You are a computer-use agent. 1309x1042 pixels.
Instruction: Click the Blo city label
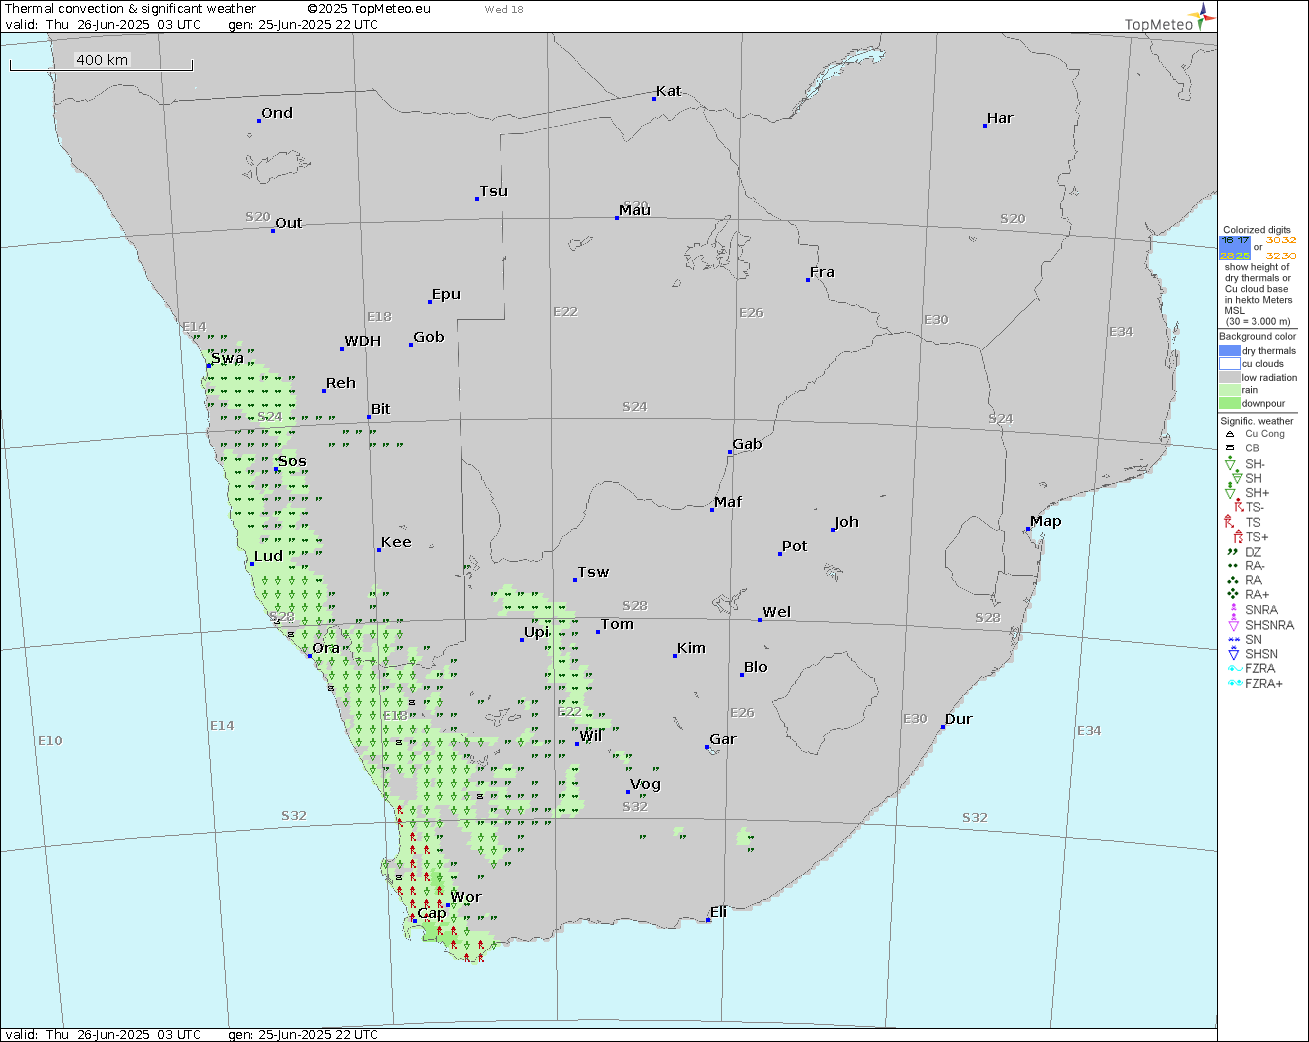click(756, 667)
